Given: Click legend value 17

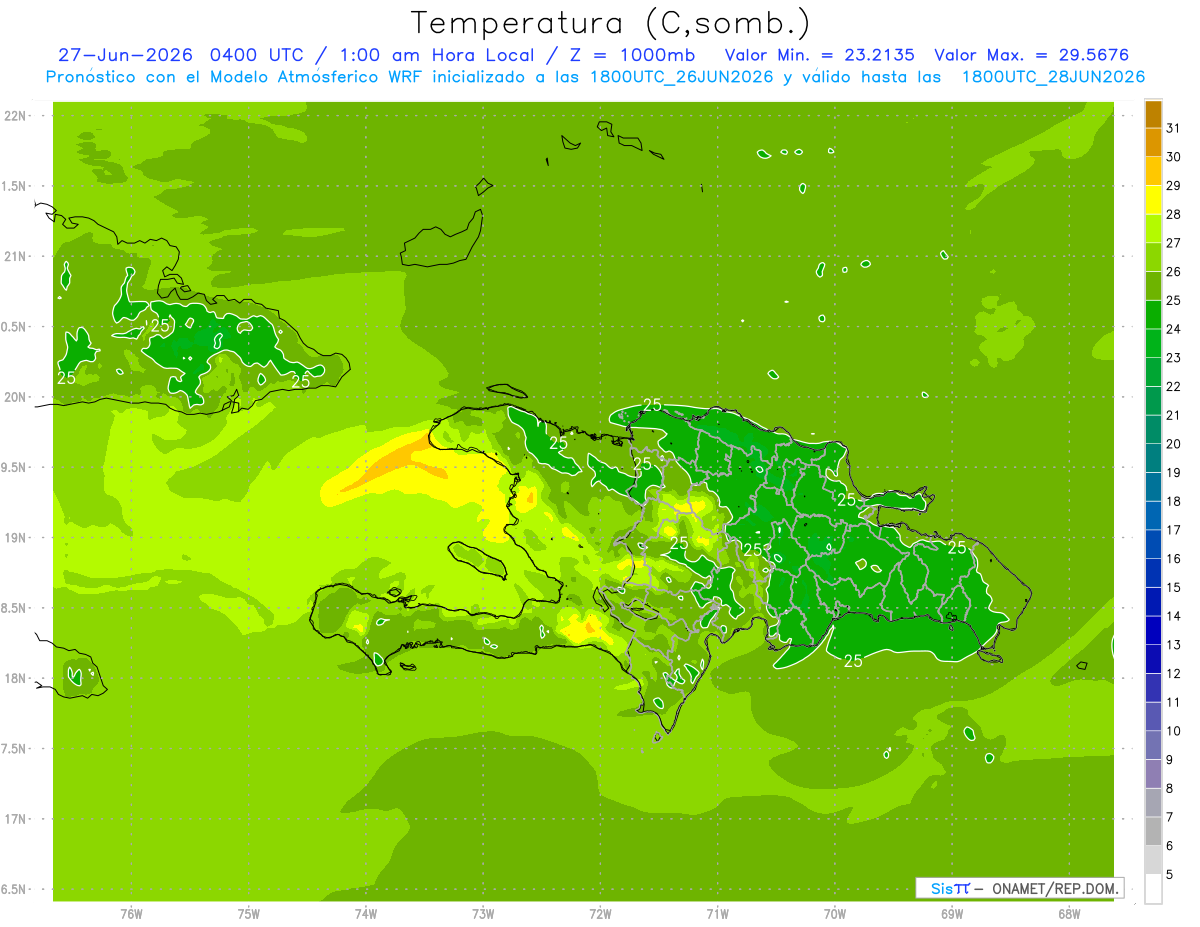Looking at the screenshot, I should click(x=1174, y=530).
